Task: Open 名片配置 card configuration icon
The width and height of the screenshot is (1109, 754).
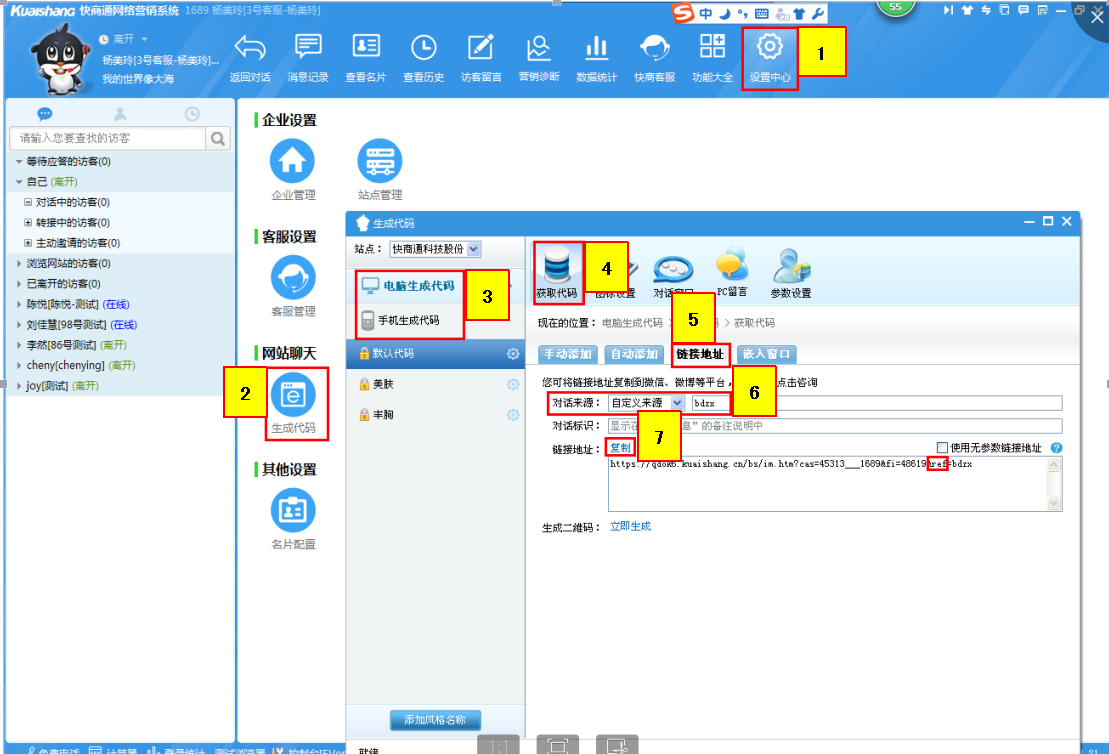Action: point(293,510)
